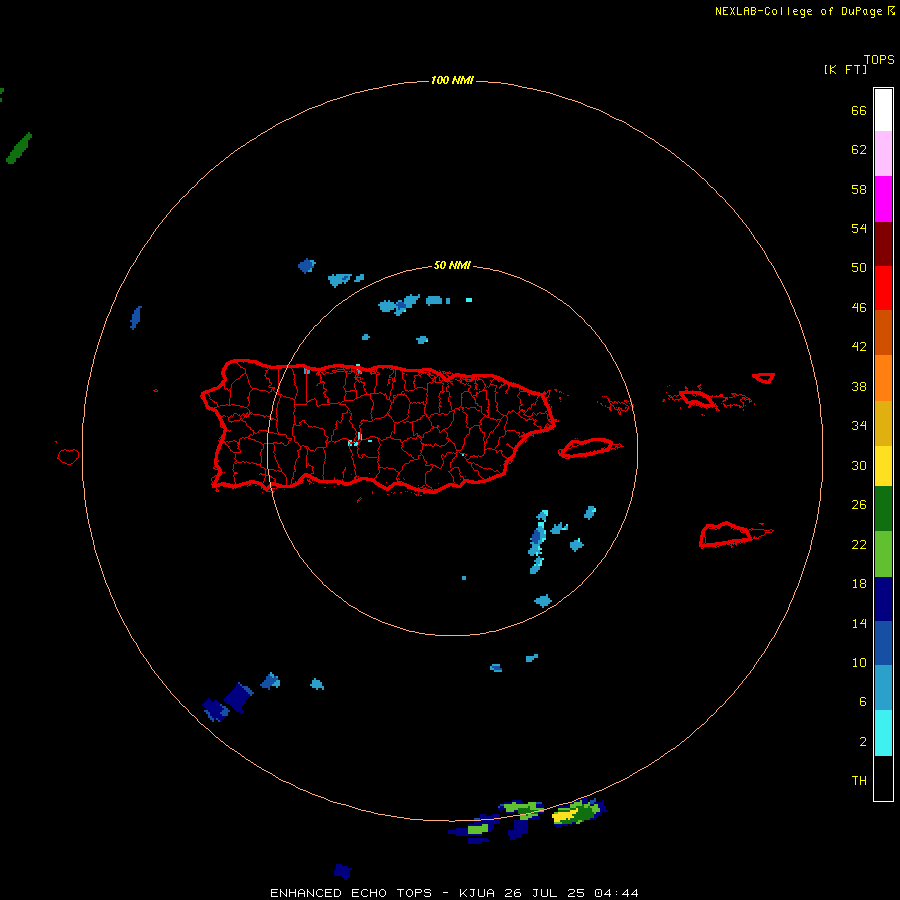Screen dimensions: 900x900
Task: Click legend value 26
Action: [859, 505]
